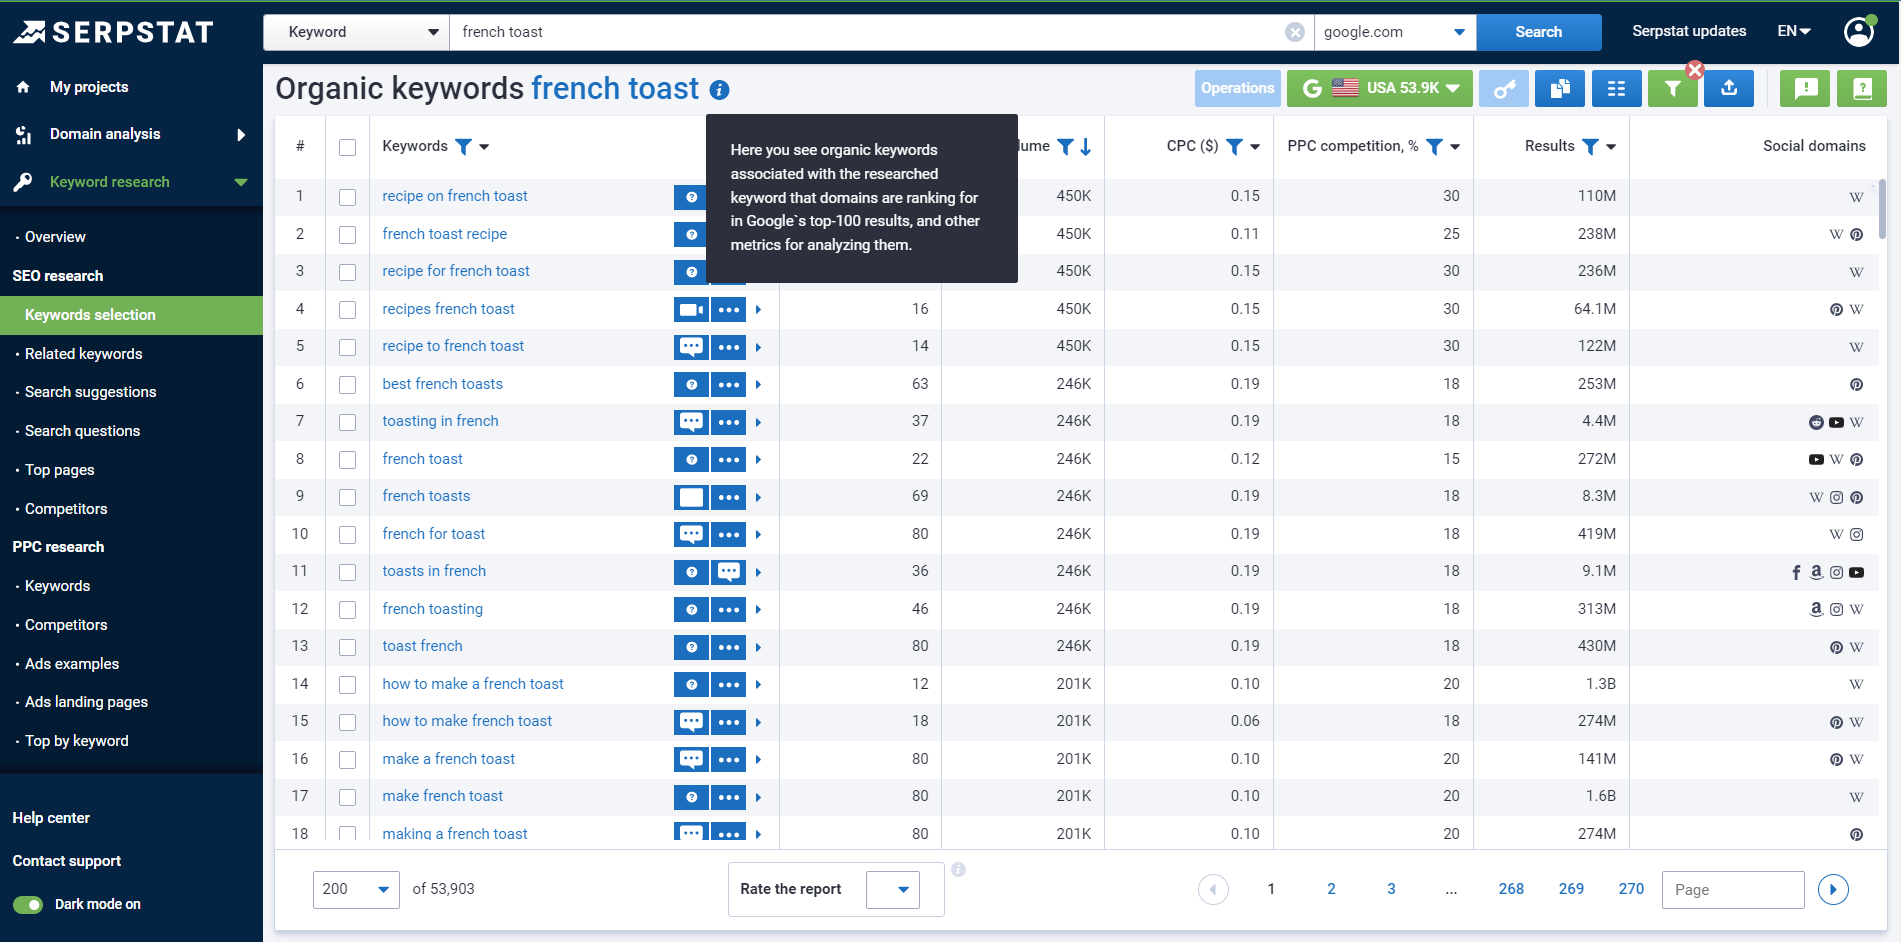Click the copy keywords icon
Viewport: 1901px width, 942px height.
(1559, 88)
